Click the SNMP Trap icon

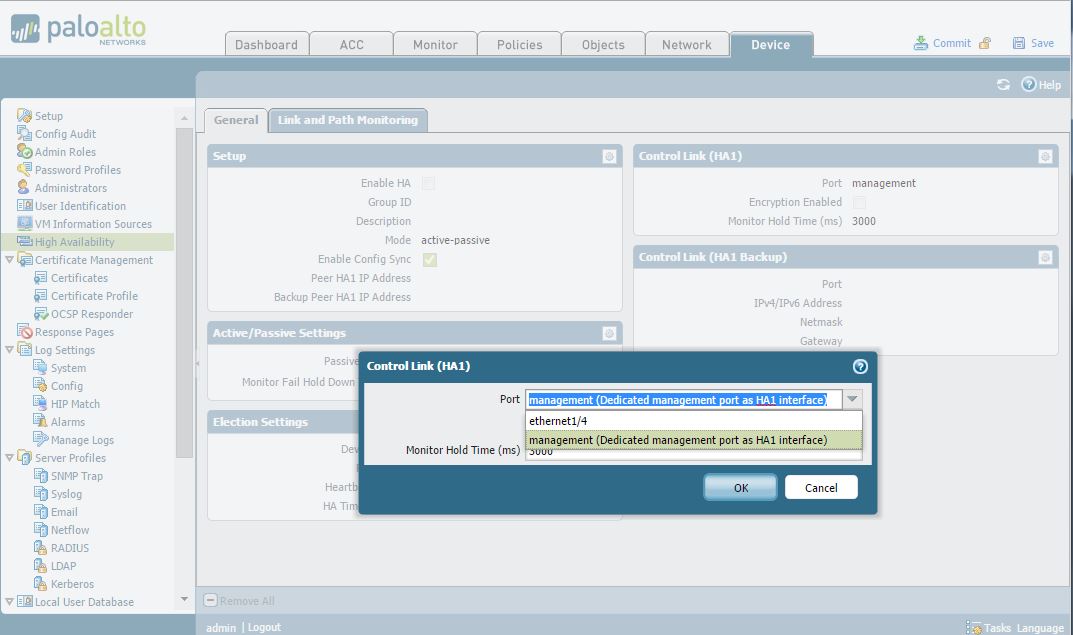(x=41, y=476)
